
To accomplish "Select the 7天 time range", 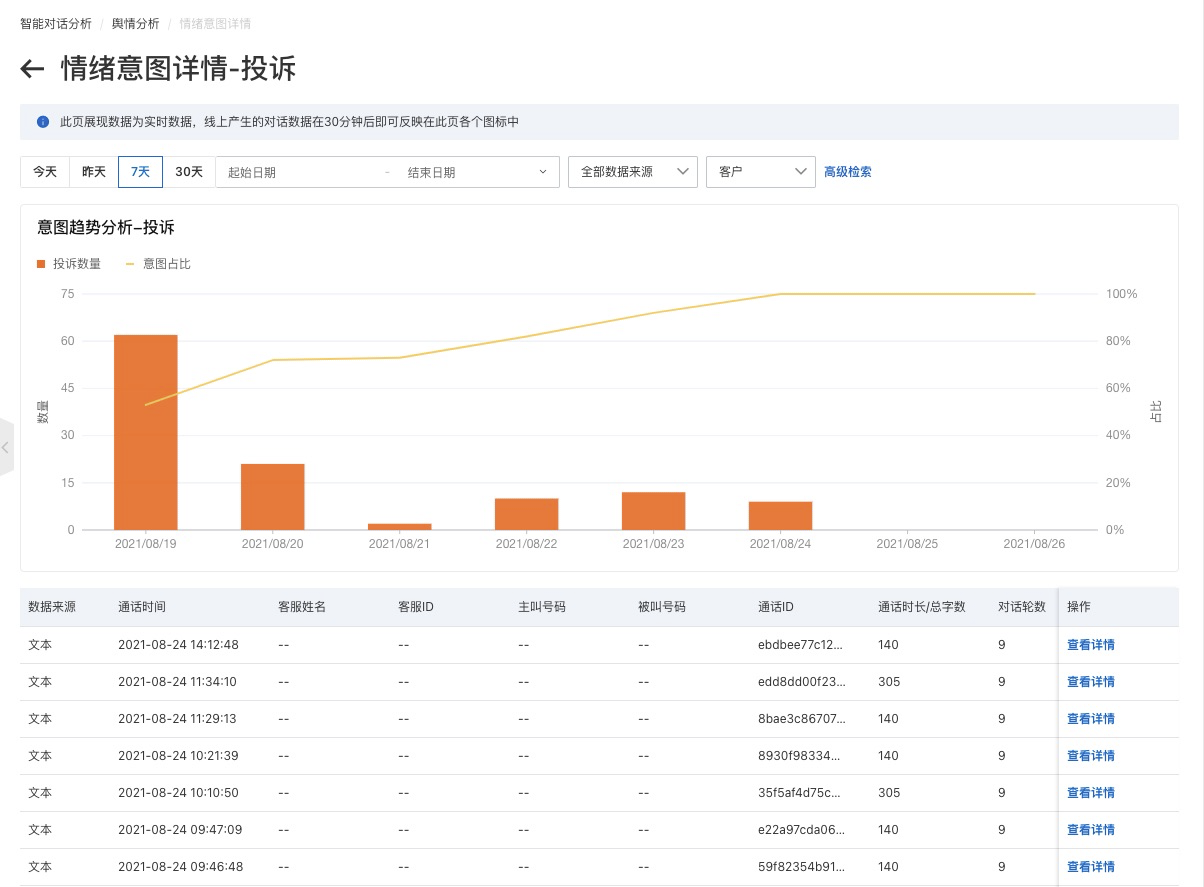I will 140,172.
